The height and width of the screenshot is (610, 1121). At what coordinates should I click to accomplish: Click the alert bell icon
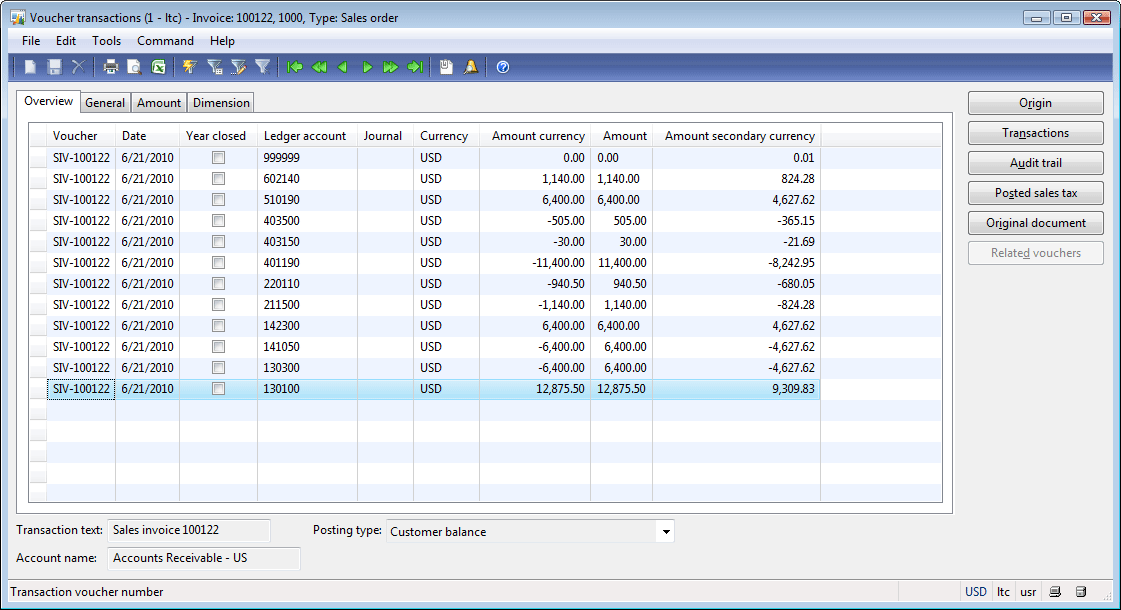point(470,67)
